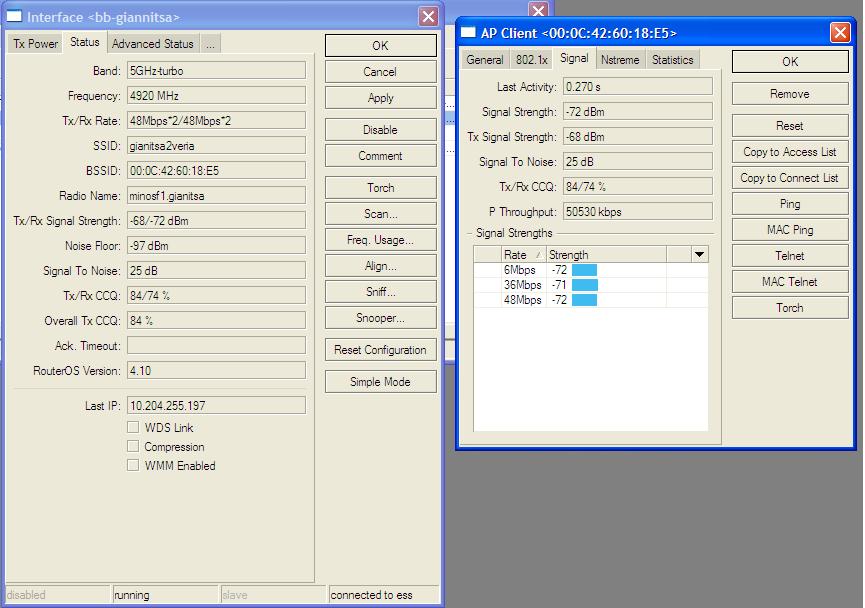Click the Last IP field 10.204.255.197
The height and width of the screenshot is (608, 865).
click(x=216, y=406)
